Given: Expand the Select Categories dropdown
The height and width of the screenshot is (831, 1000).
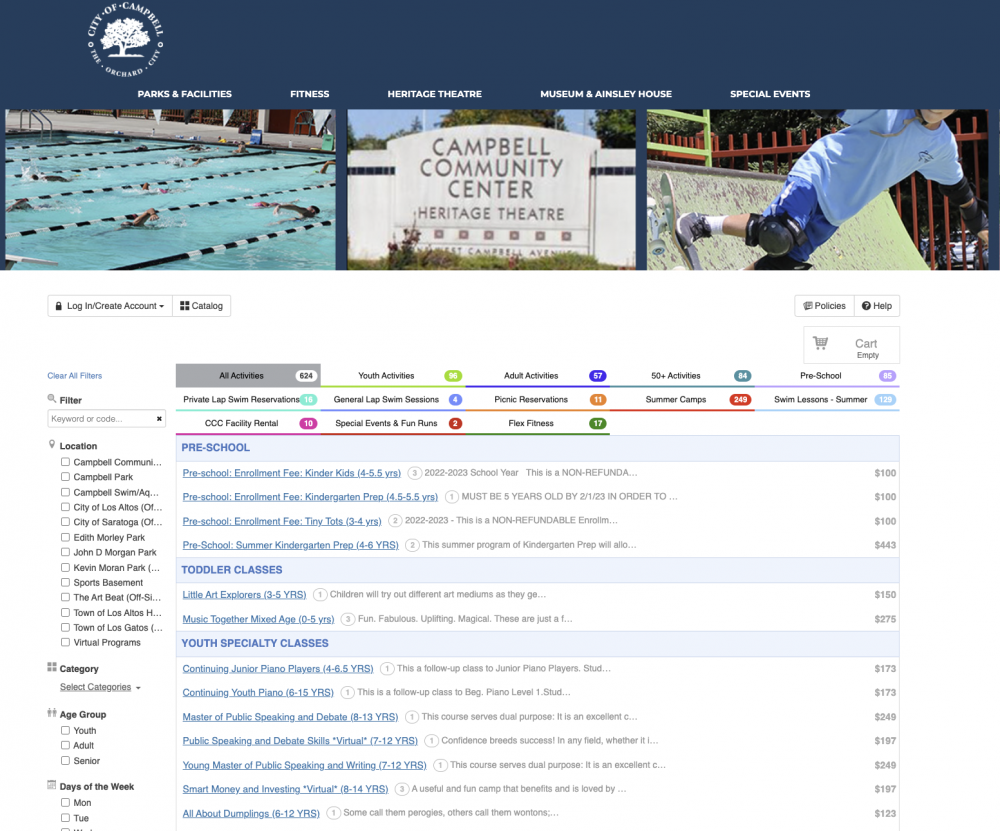Looking at the screenshot, I should (100, 687).
